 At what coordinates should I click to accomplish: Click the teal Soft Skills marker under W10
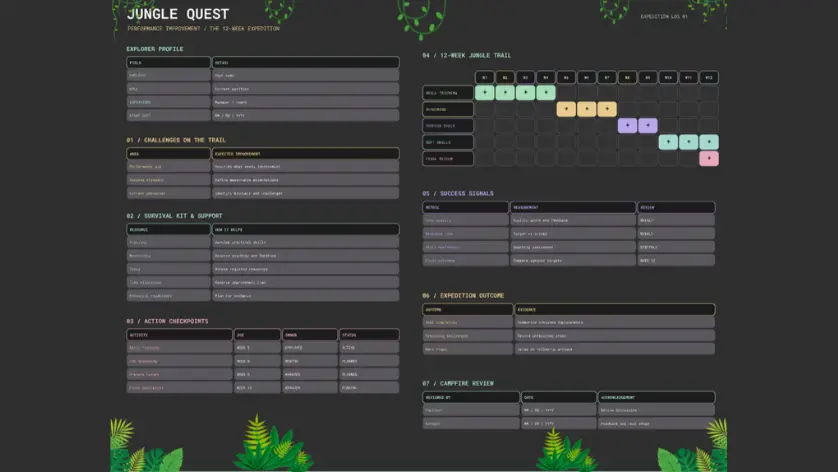pos(668,142)
